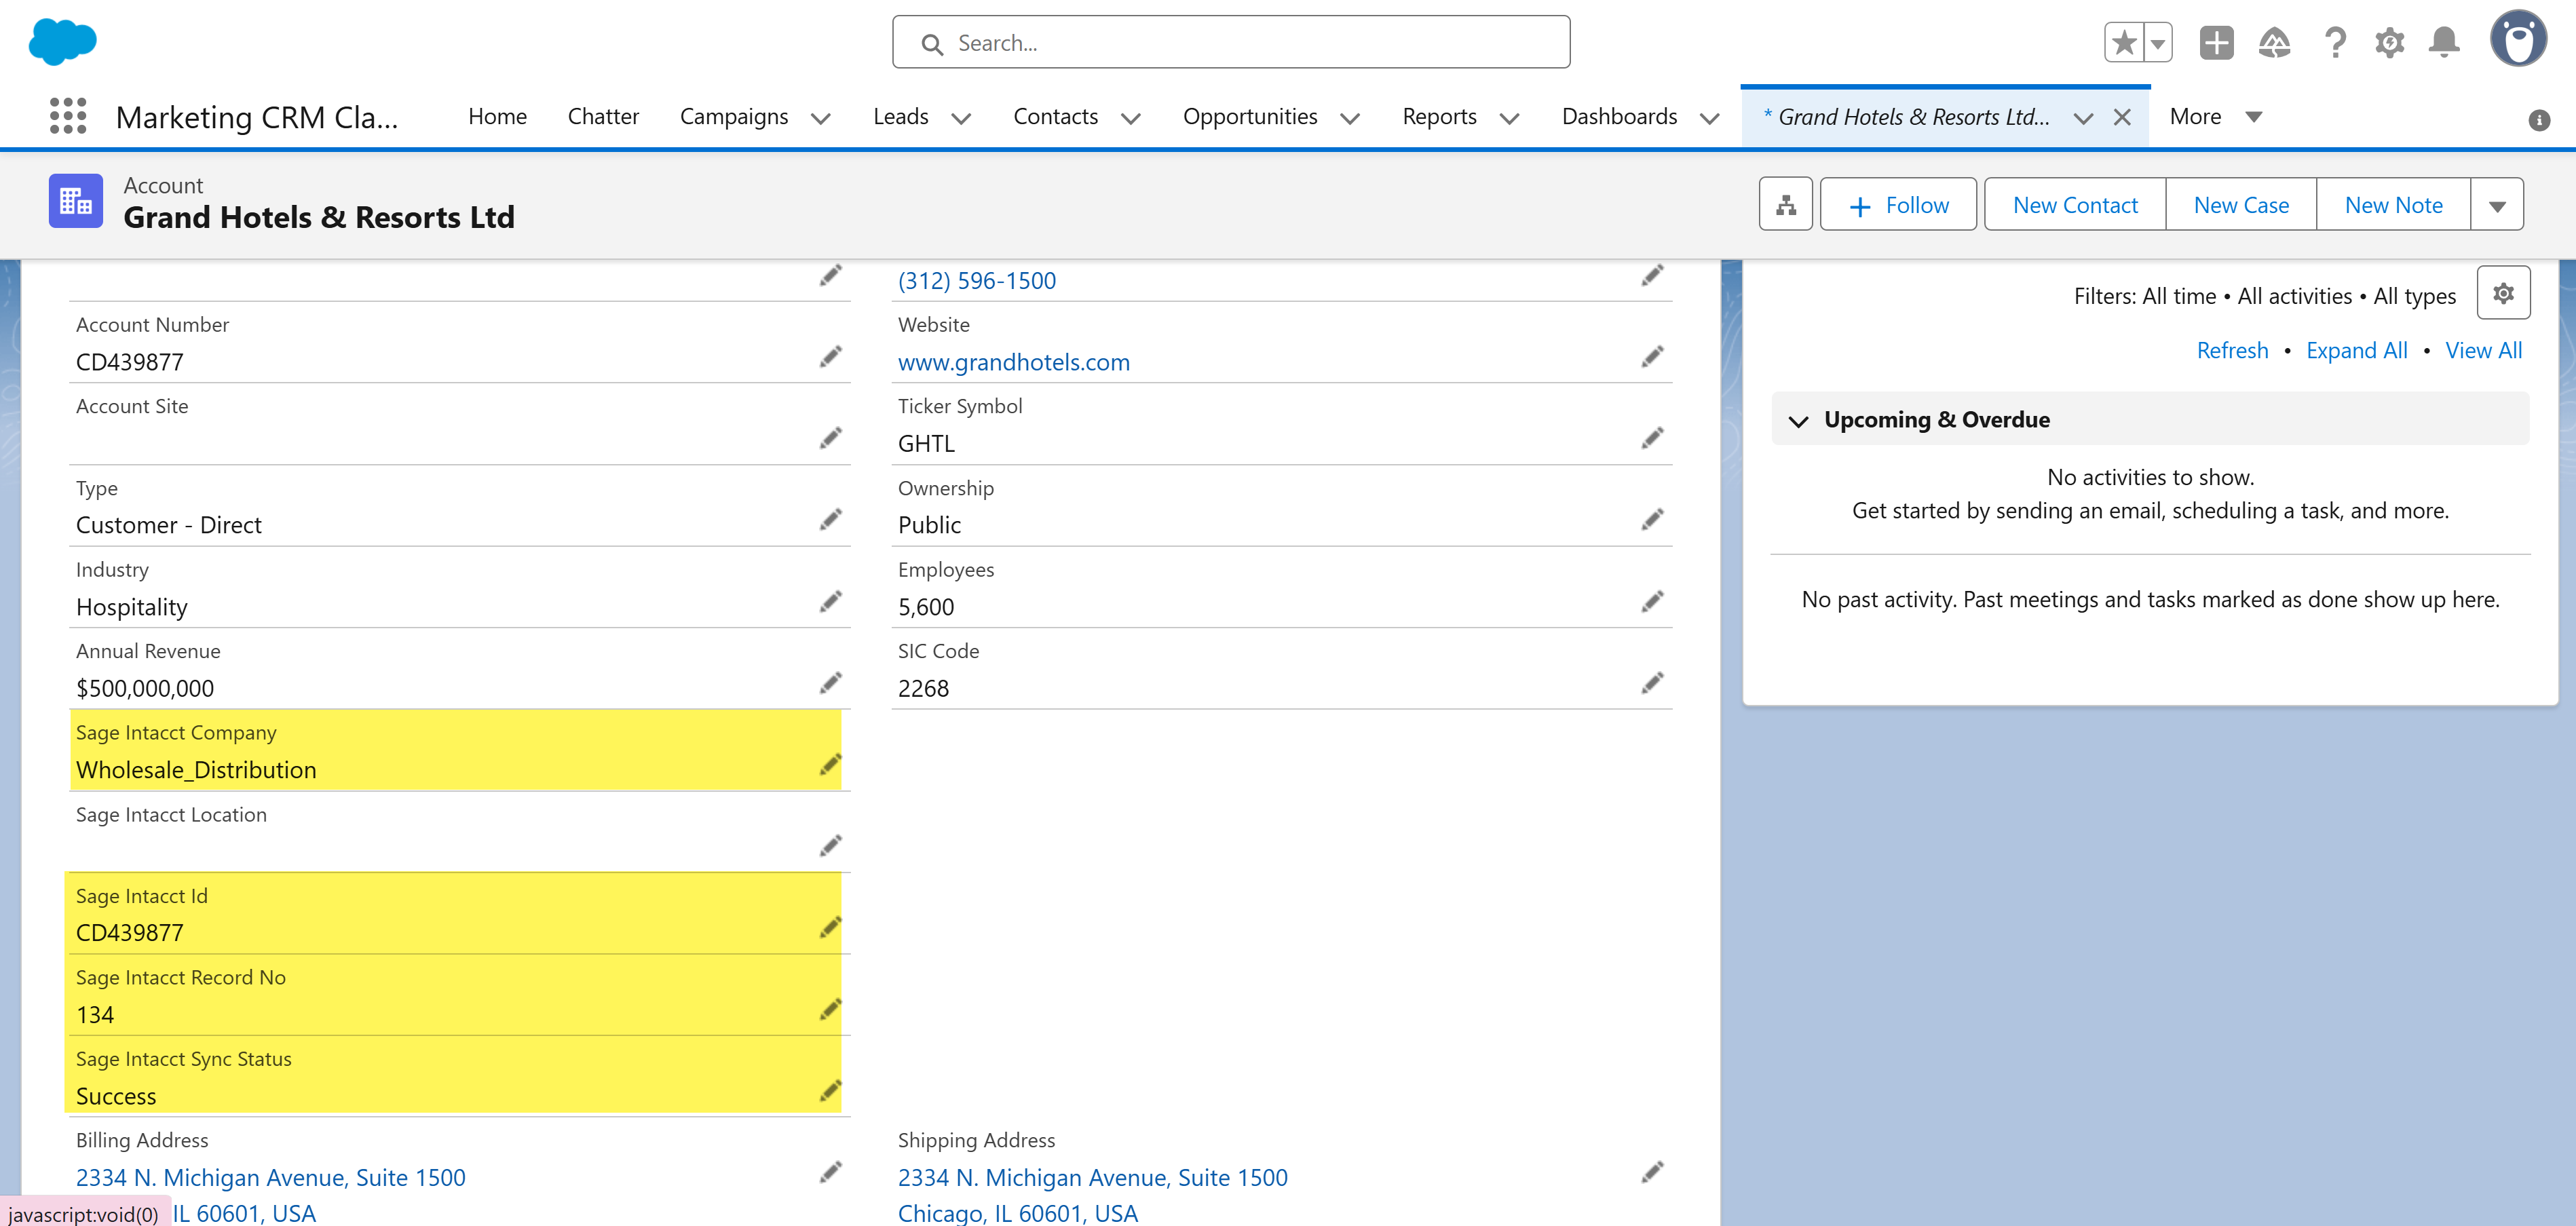The image size is (2576, 1226).
Task: Show more record actions dropdown
Action: tap(2496, 205)
